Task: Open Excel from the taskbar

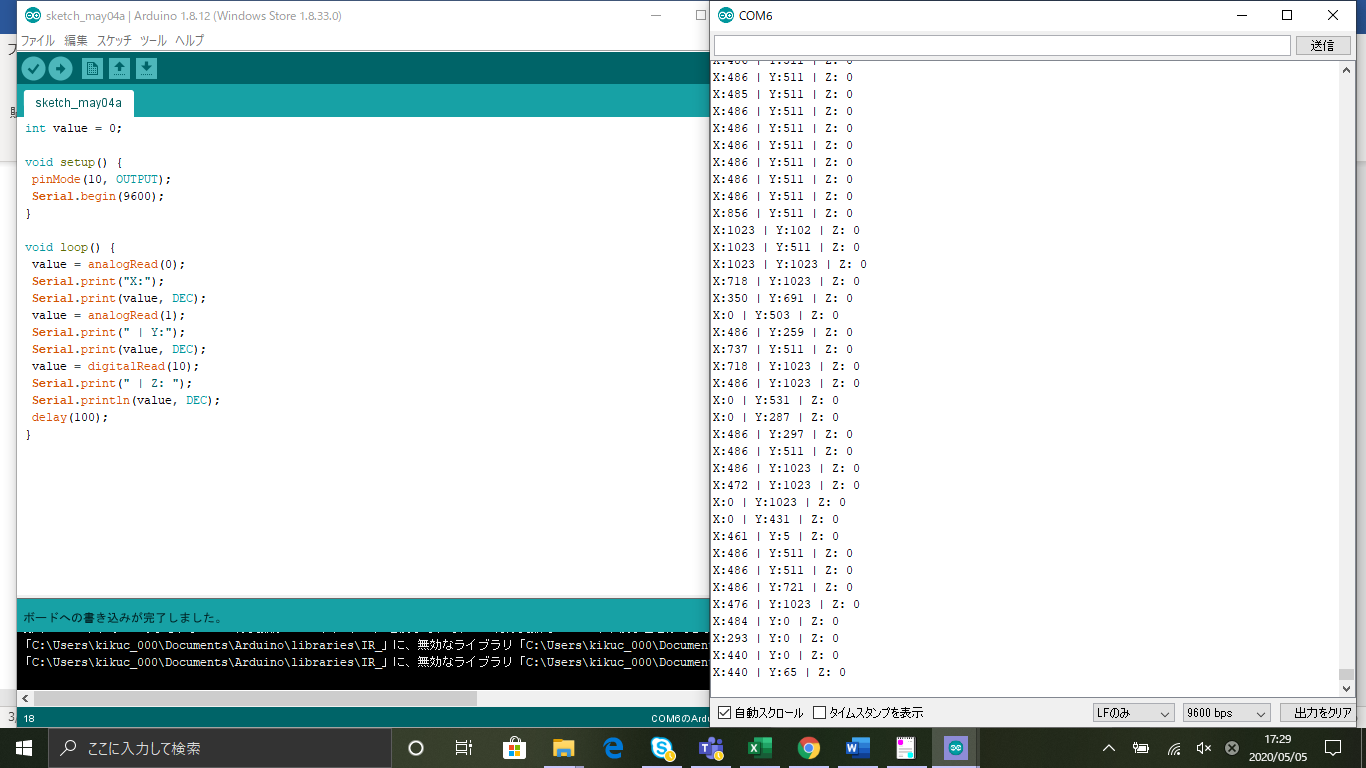Action: tap(760, 748)
